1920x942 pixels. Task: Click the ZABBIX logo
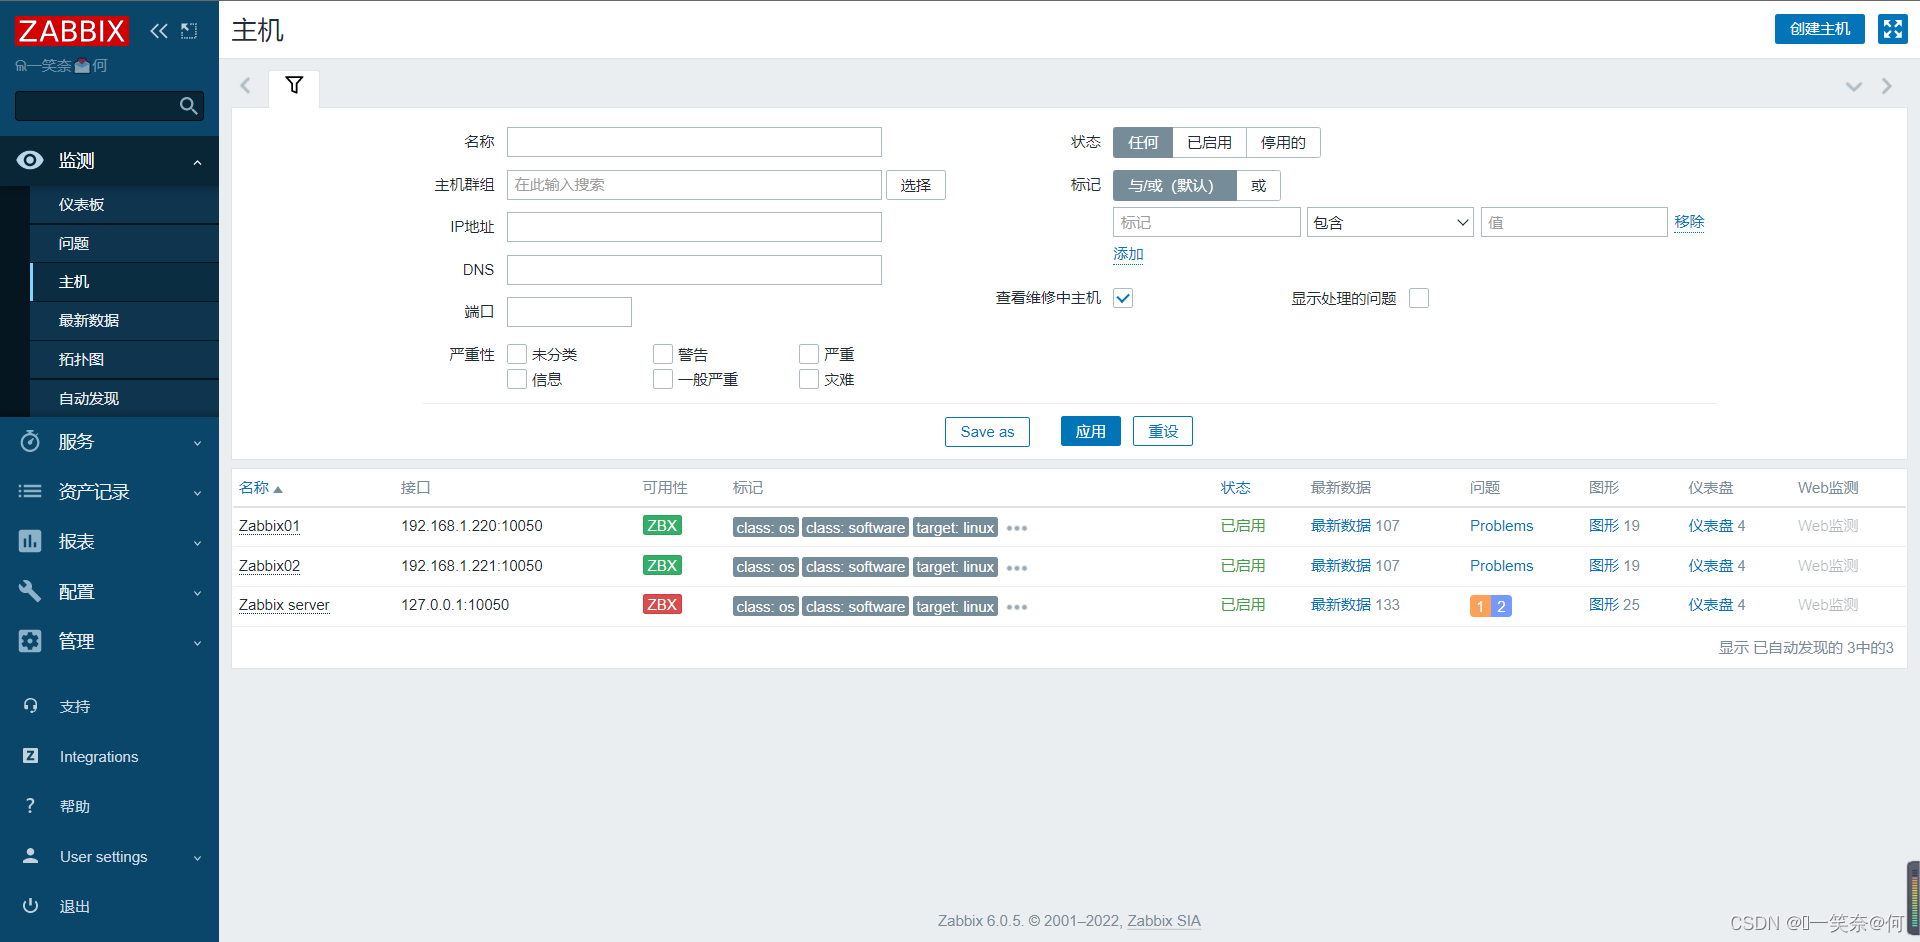coord(72,31)
